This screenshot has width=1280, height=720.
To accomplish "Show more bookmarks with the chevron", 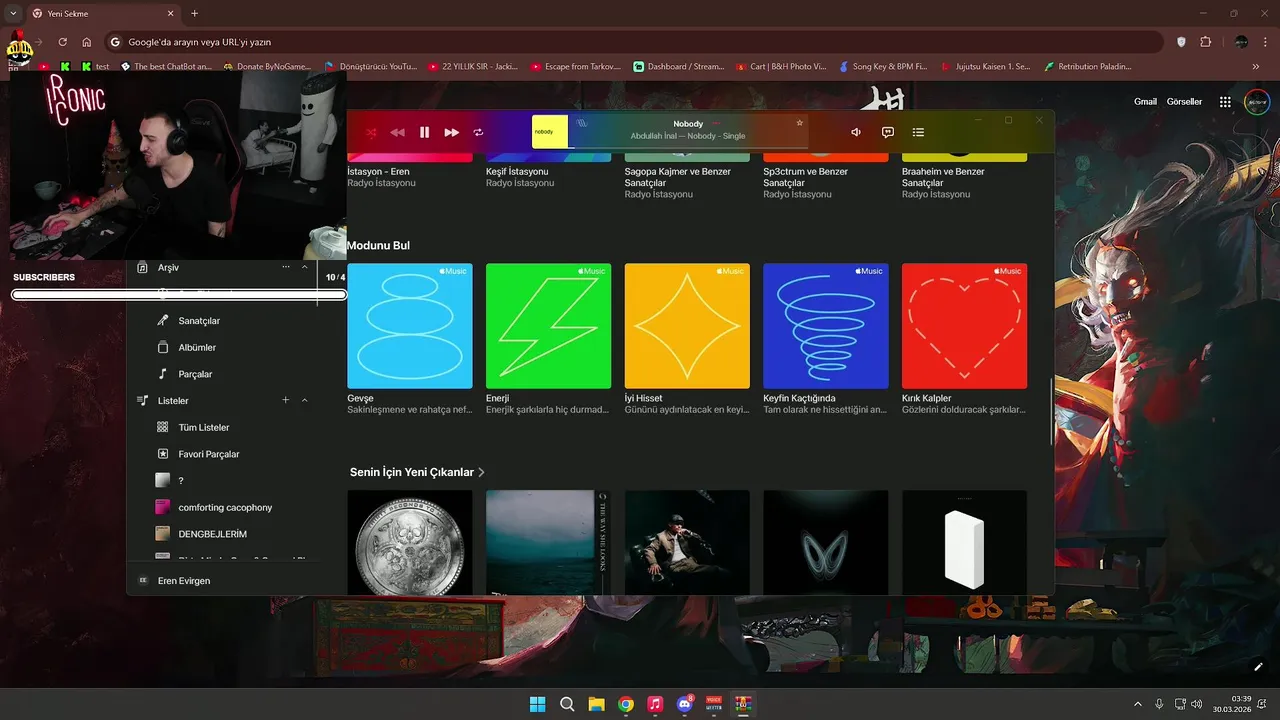I will (1256, 67).
